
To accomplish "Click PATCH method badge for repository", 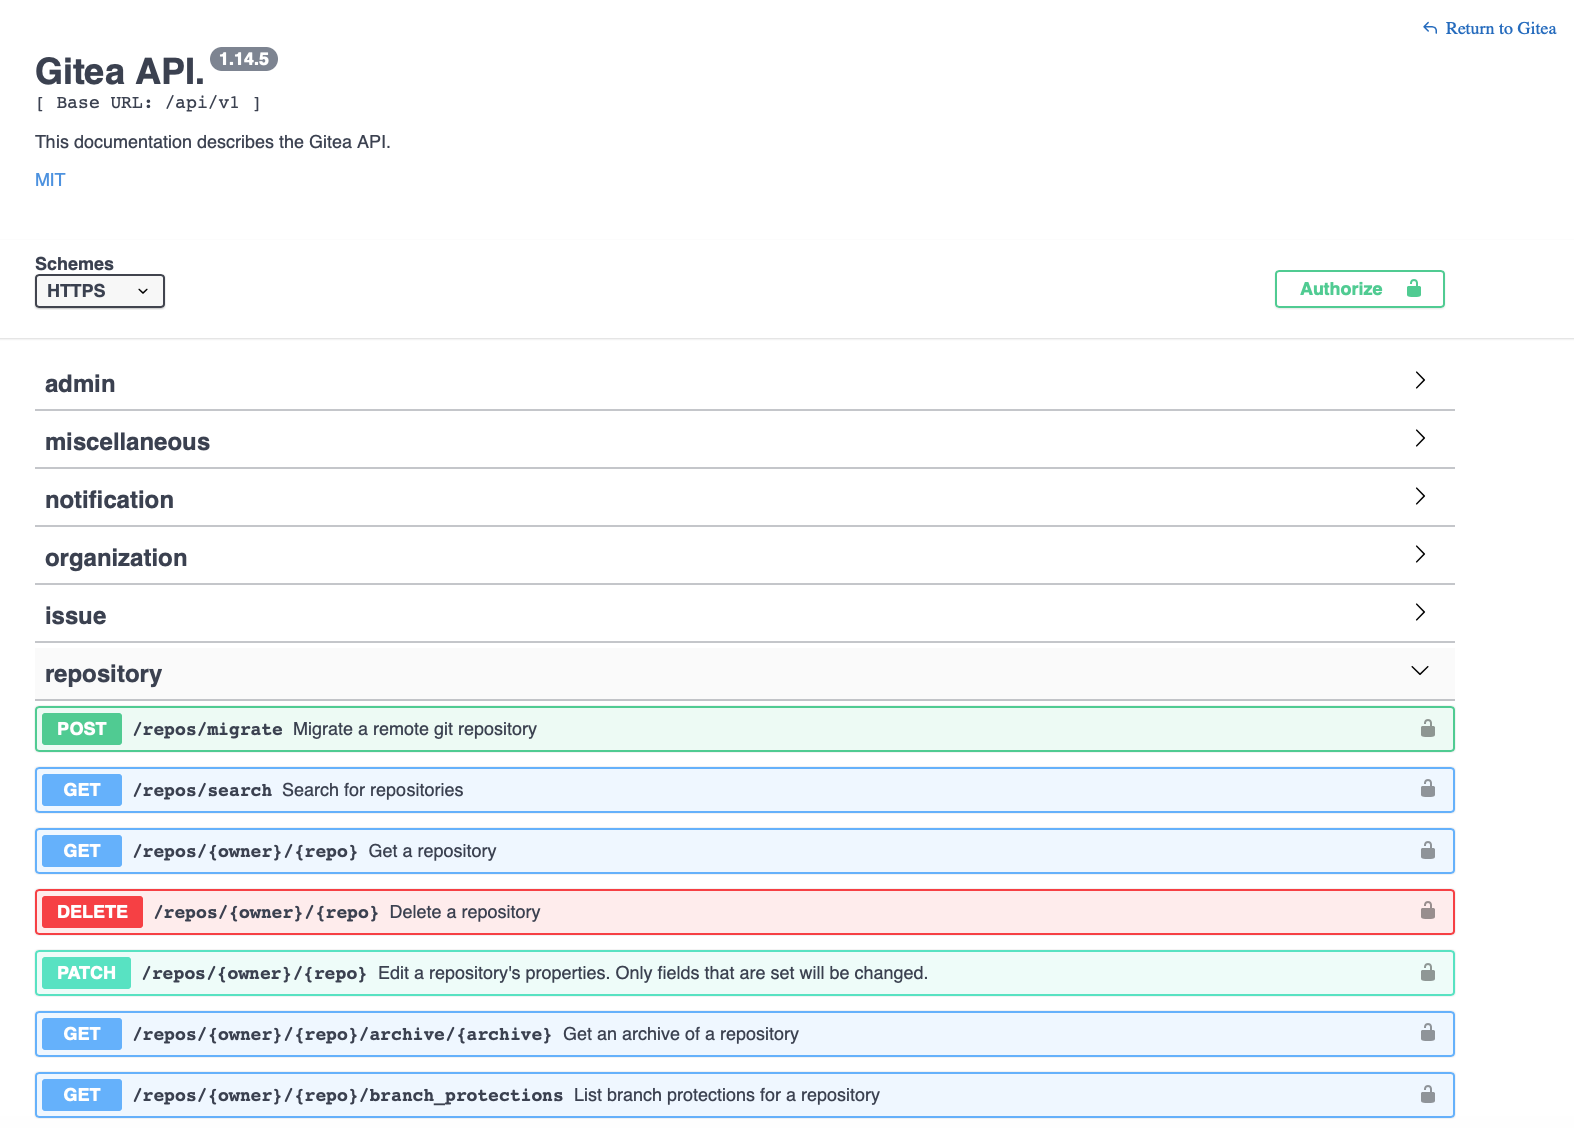I will point(86,973).
